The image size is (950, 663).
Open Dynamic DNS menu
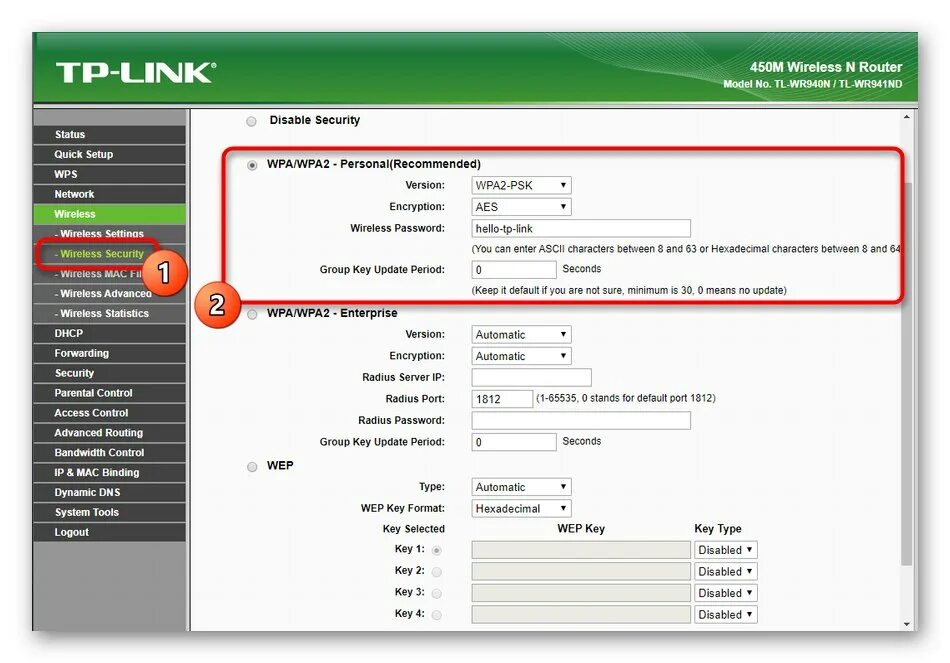[x=110, y=493]
